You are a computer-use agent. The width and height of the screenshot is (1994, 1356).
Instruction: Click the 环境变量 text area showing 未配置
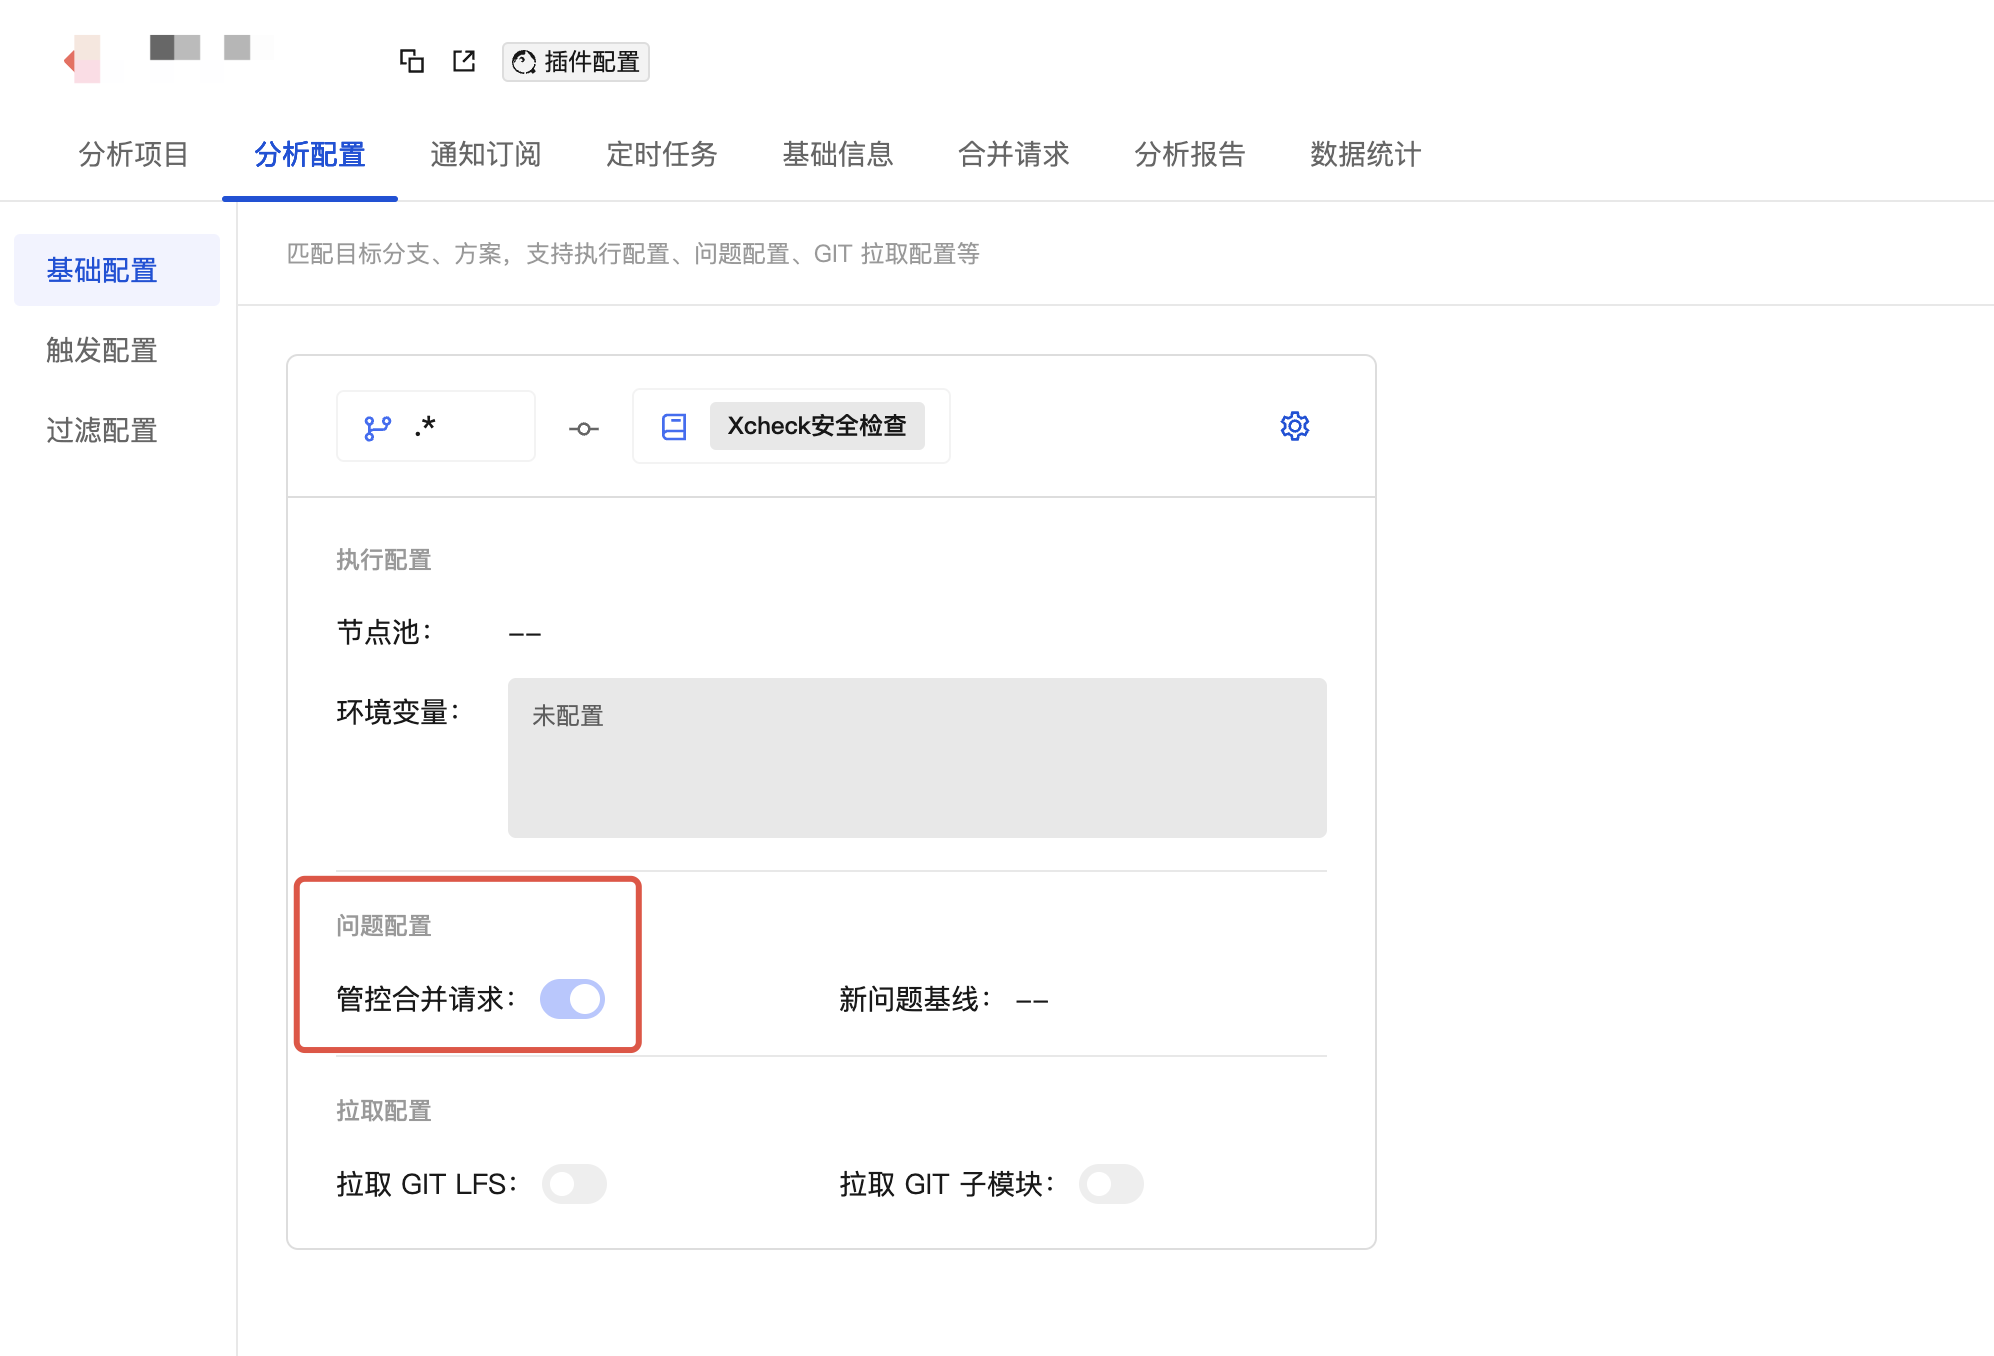click(917, 758)
